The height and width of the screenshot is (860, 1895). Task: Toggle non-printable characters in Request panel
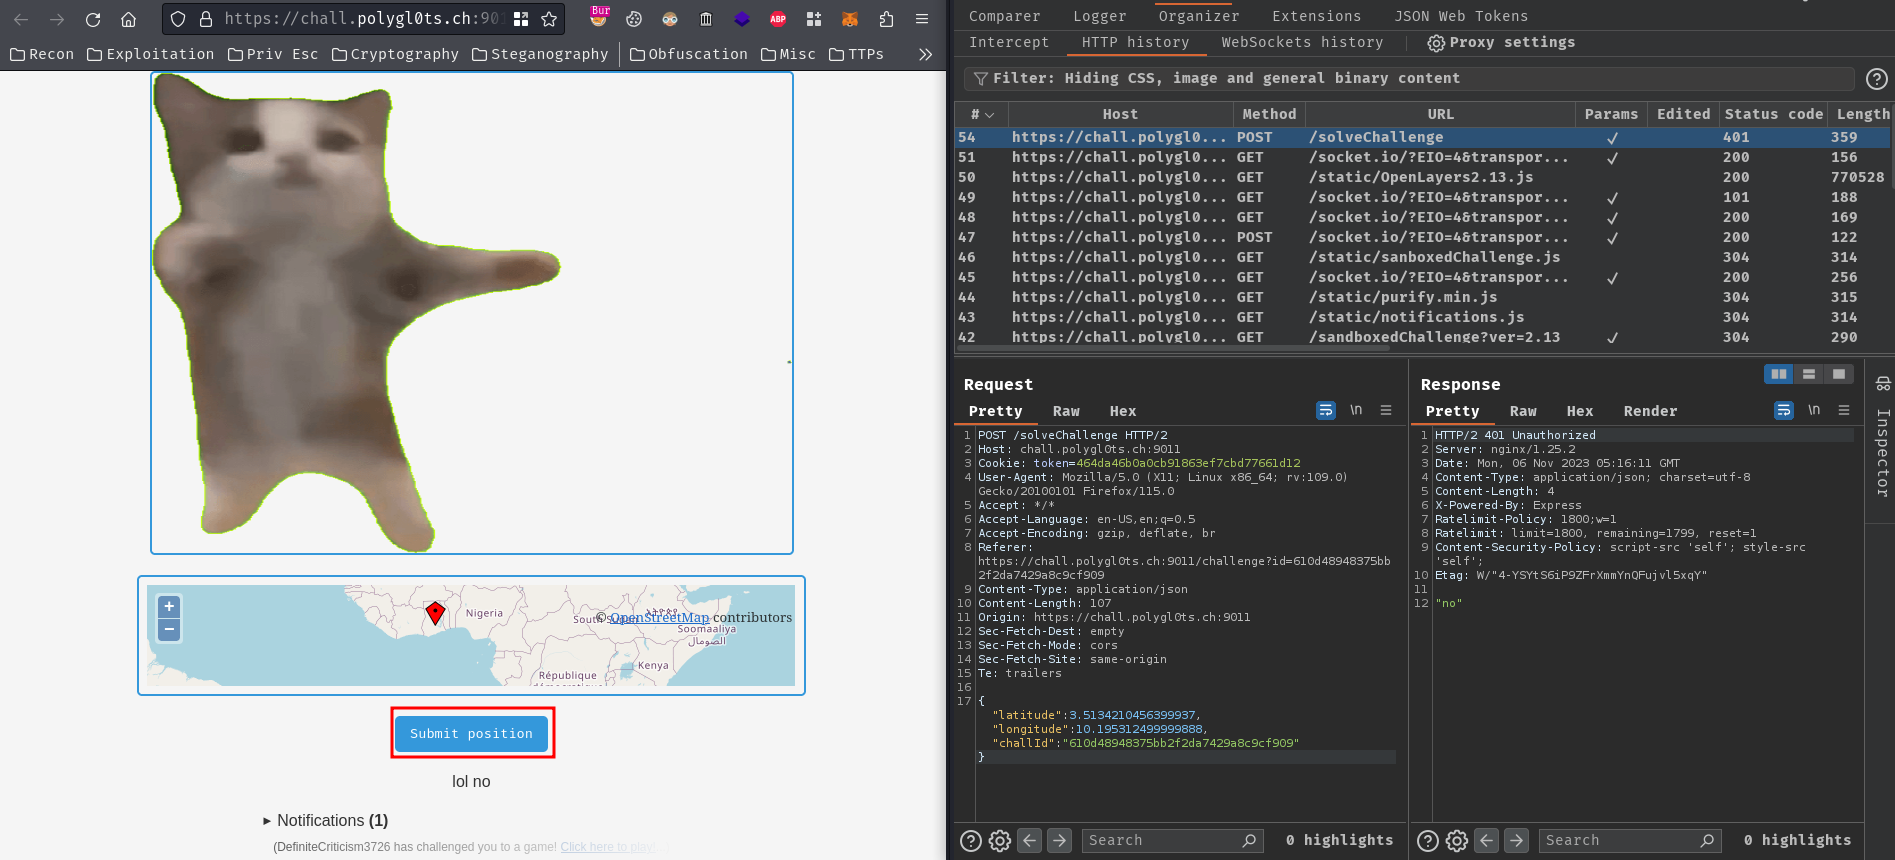click(x=1356, y=410)
